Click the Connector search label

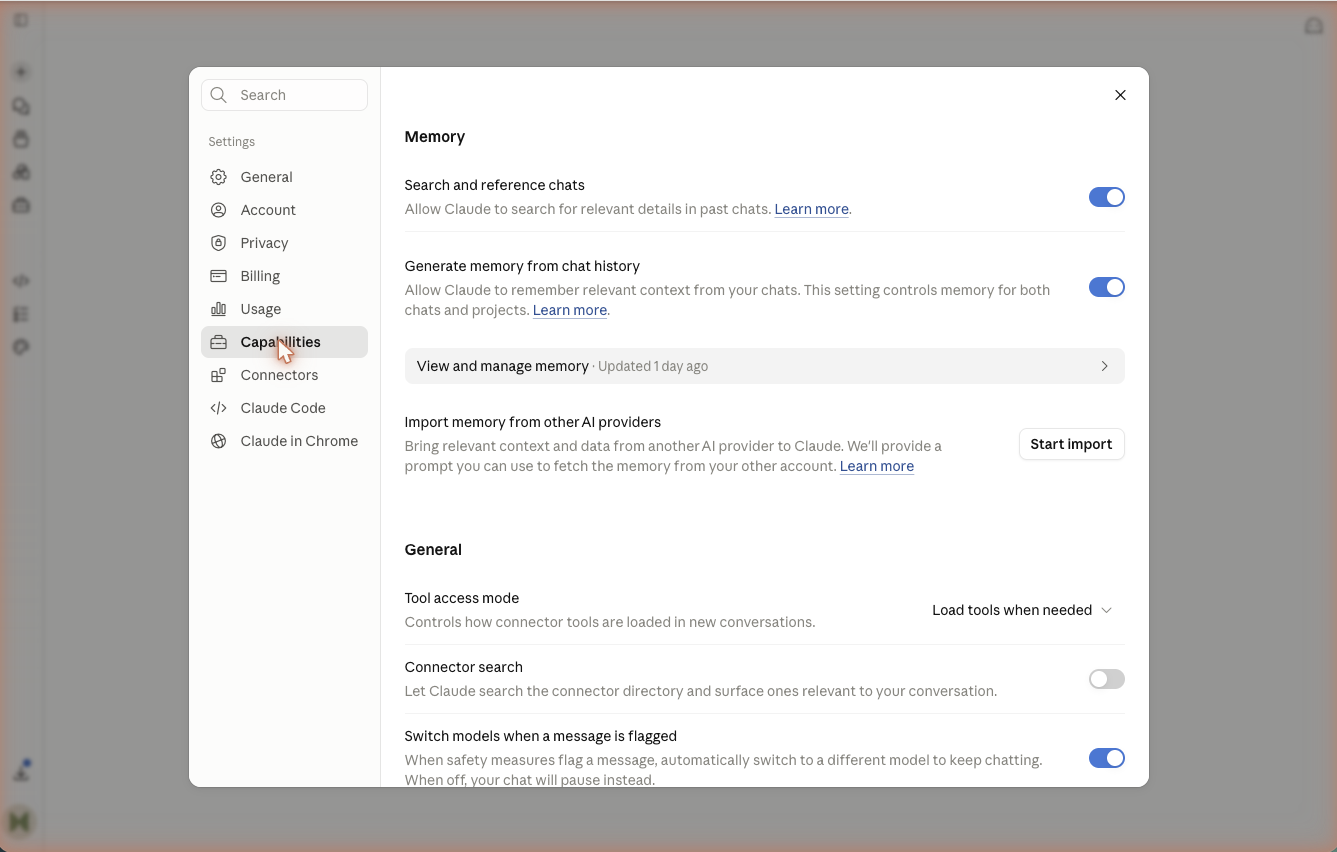(x=464, y=667)
